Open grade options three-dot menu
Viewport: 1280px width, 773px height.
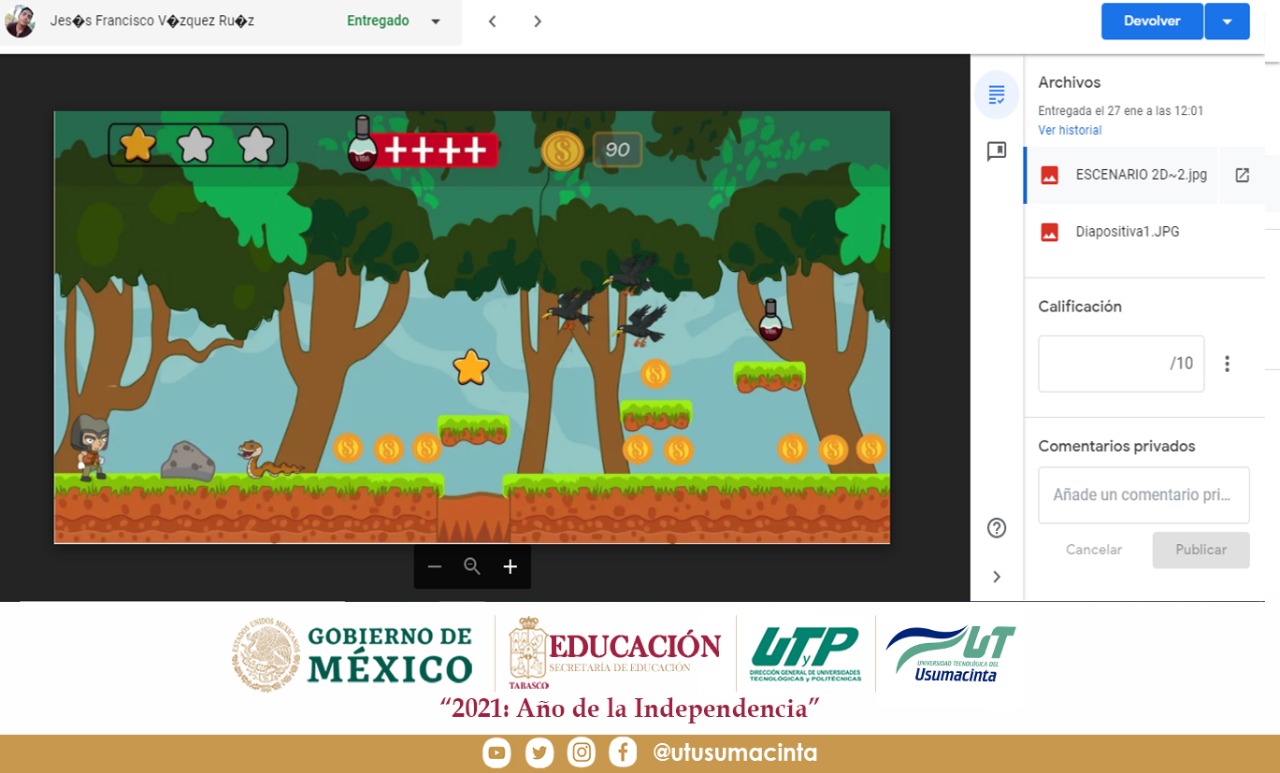point(1227,364)
